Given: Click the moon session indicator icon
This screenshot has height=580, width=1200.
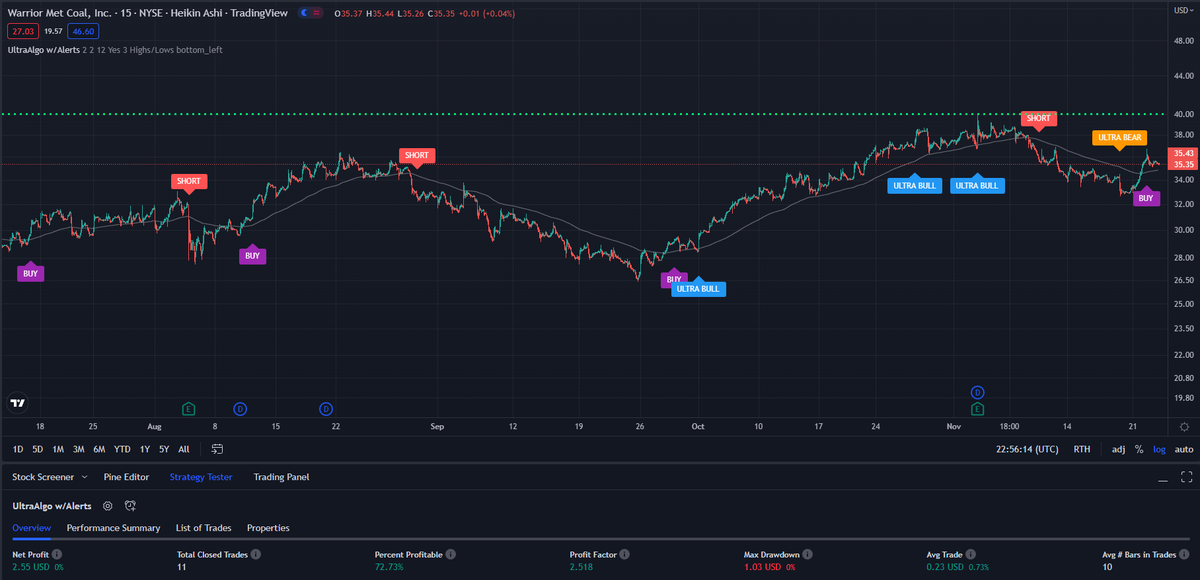Looking at the screenshot, I should [x=303, y=13].
